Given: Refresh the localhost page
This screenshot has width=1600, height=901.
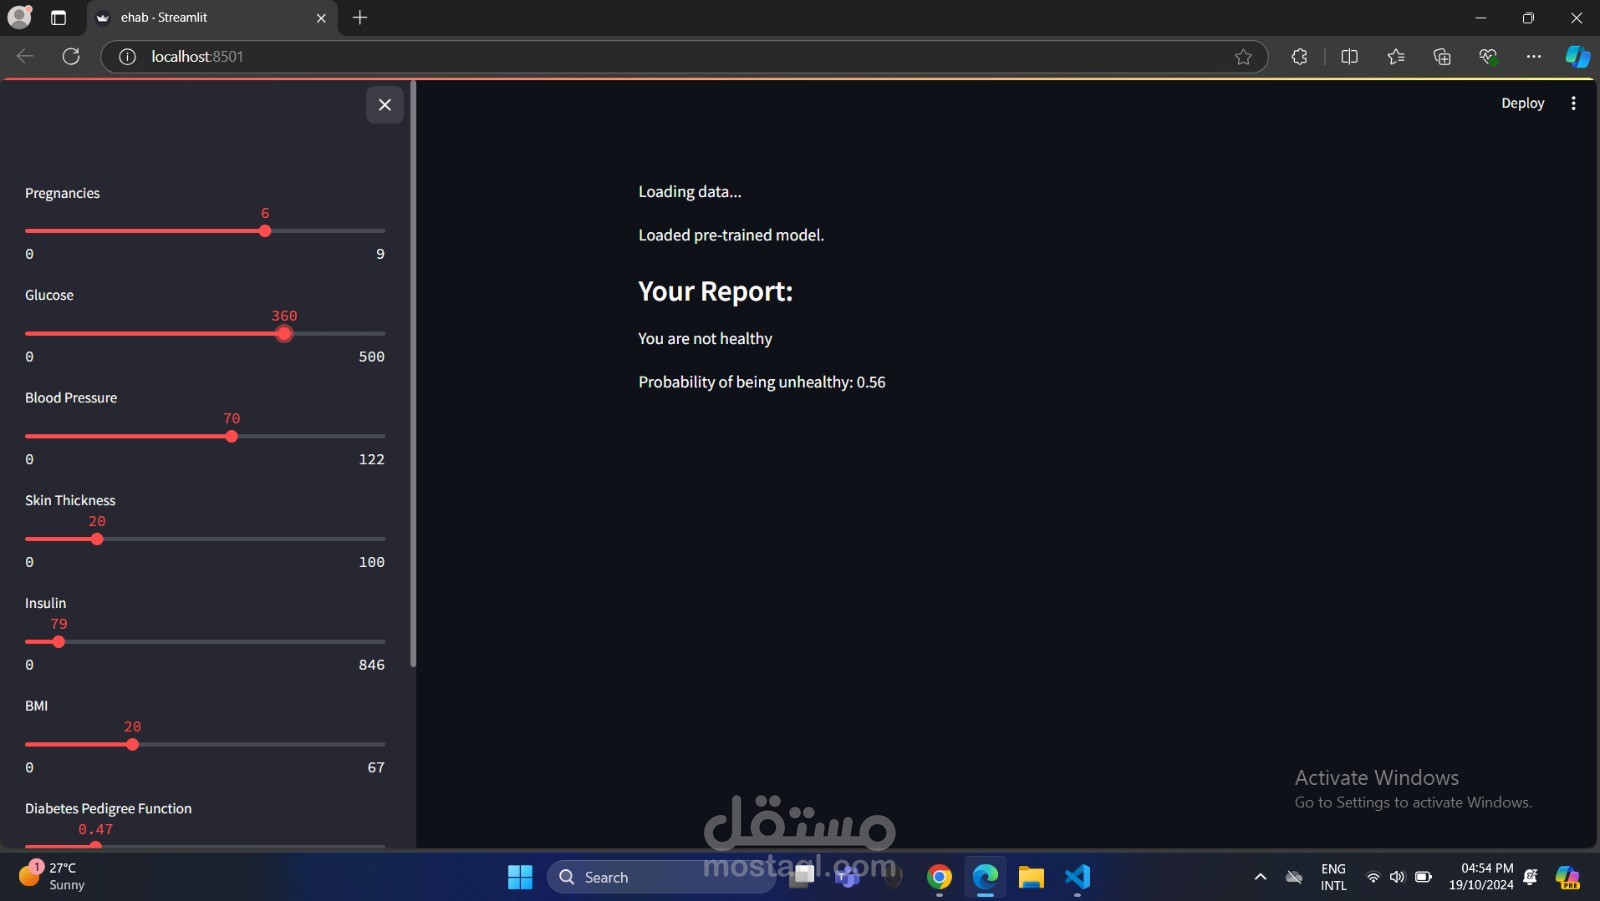Looking at the screenshot, I should coord(71,56).
